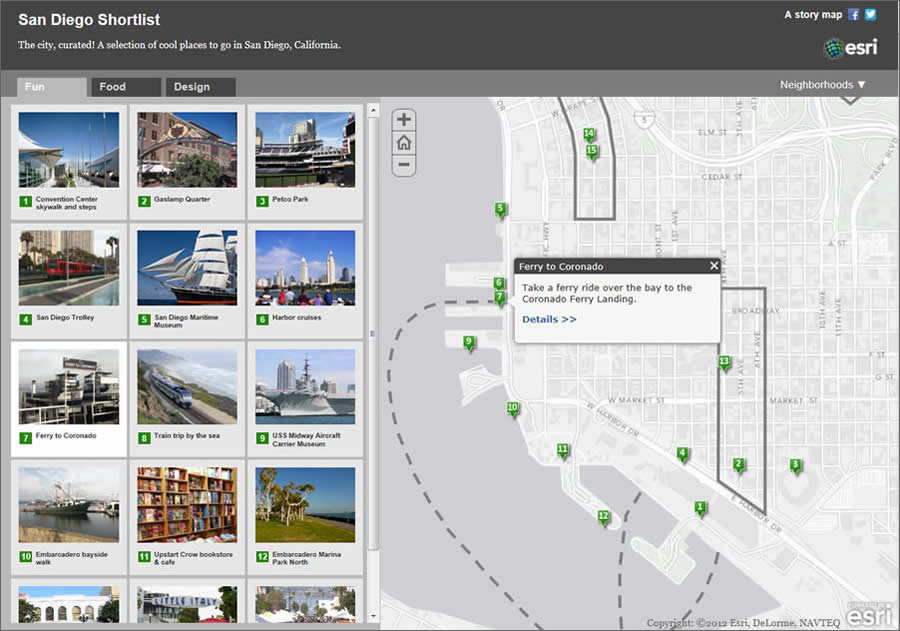Screen dimensions: 900x631
Task: Select Petco Park tile
Action: pos(305,162)
